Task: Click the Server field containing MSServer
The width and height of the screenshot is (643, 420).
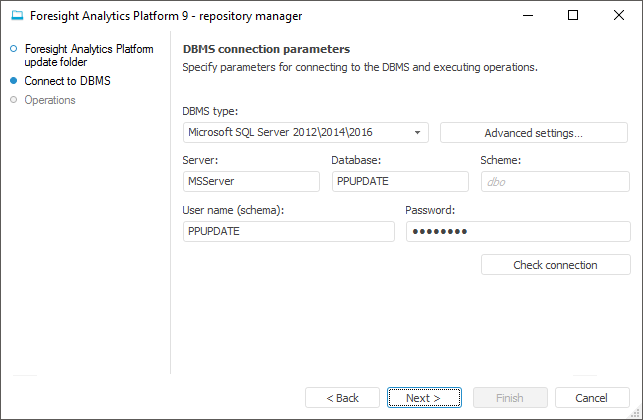Action: pos(252,181)
